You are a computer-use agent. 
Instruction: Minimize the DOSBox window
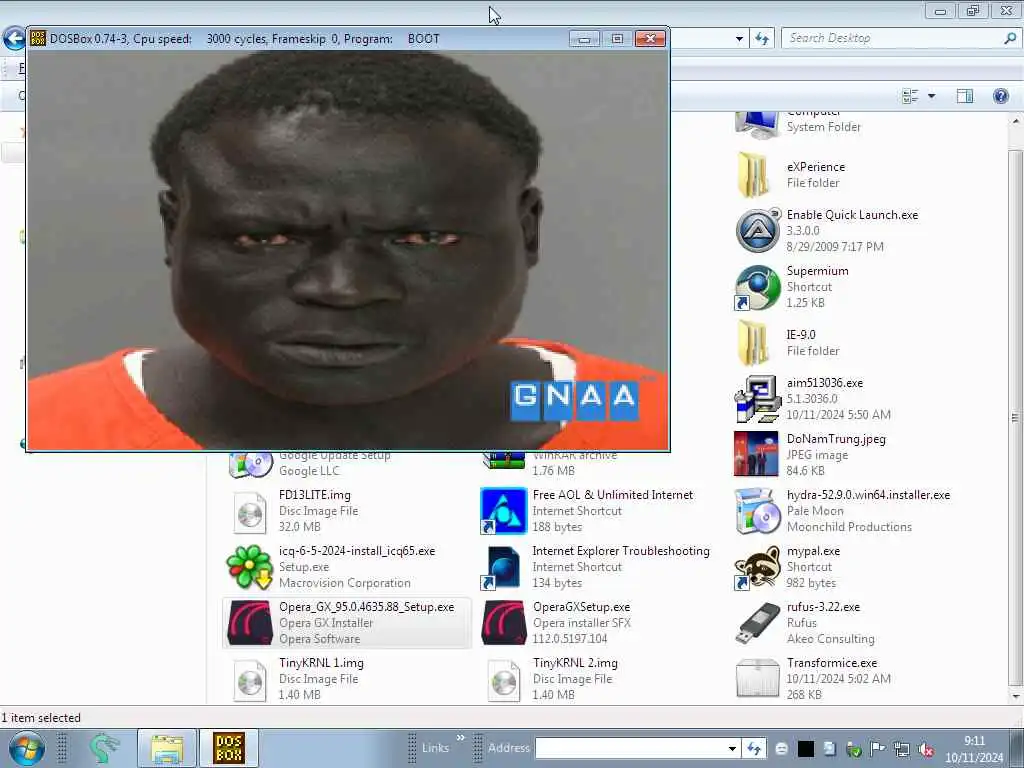point(584,39)
